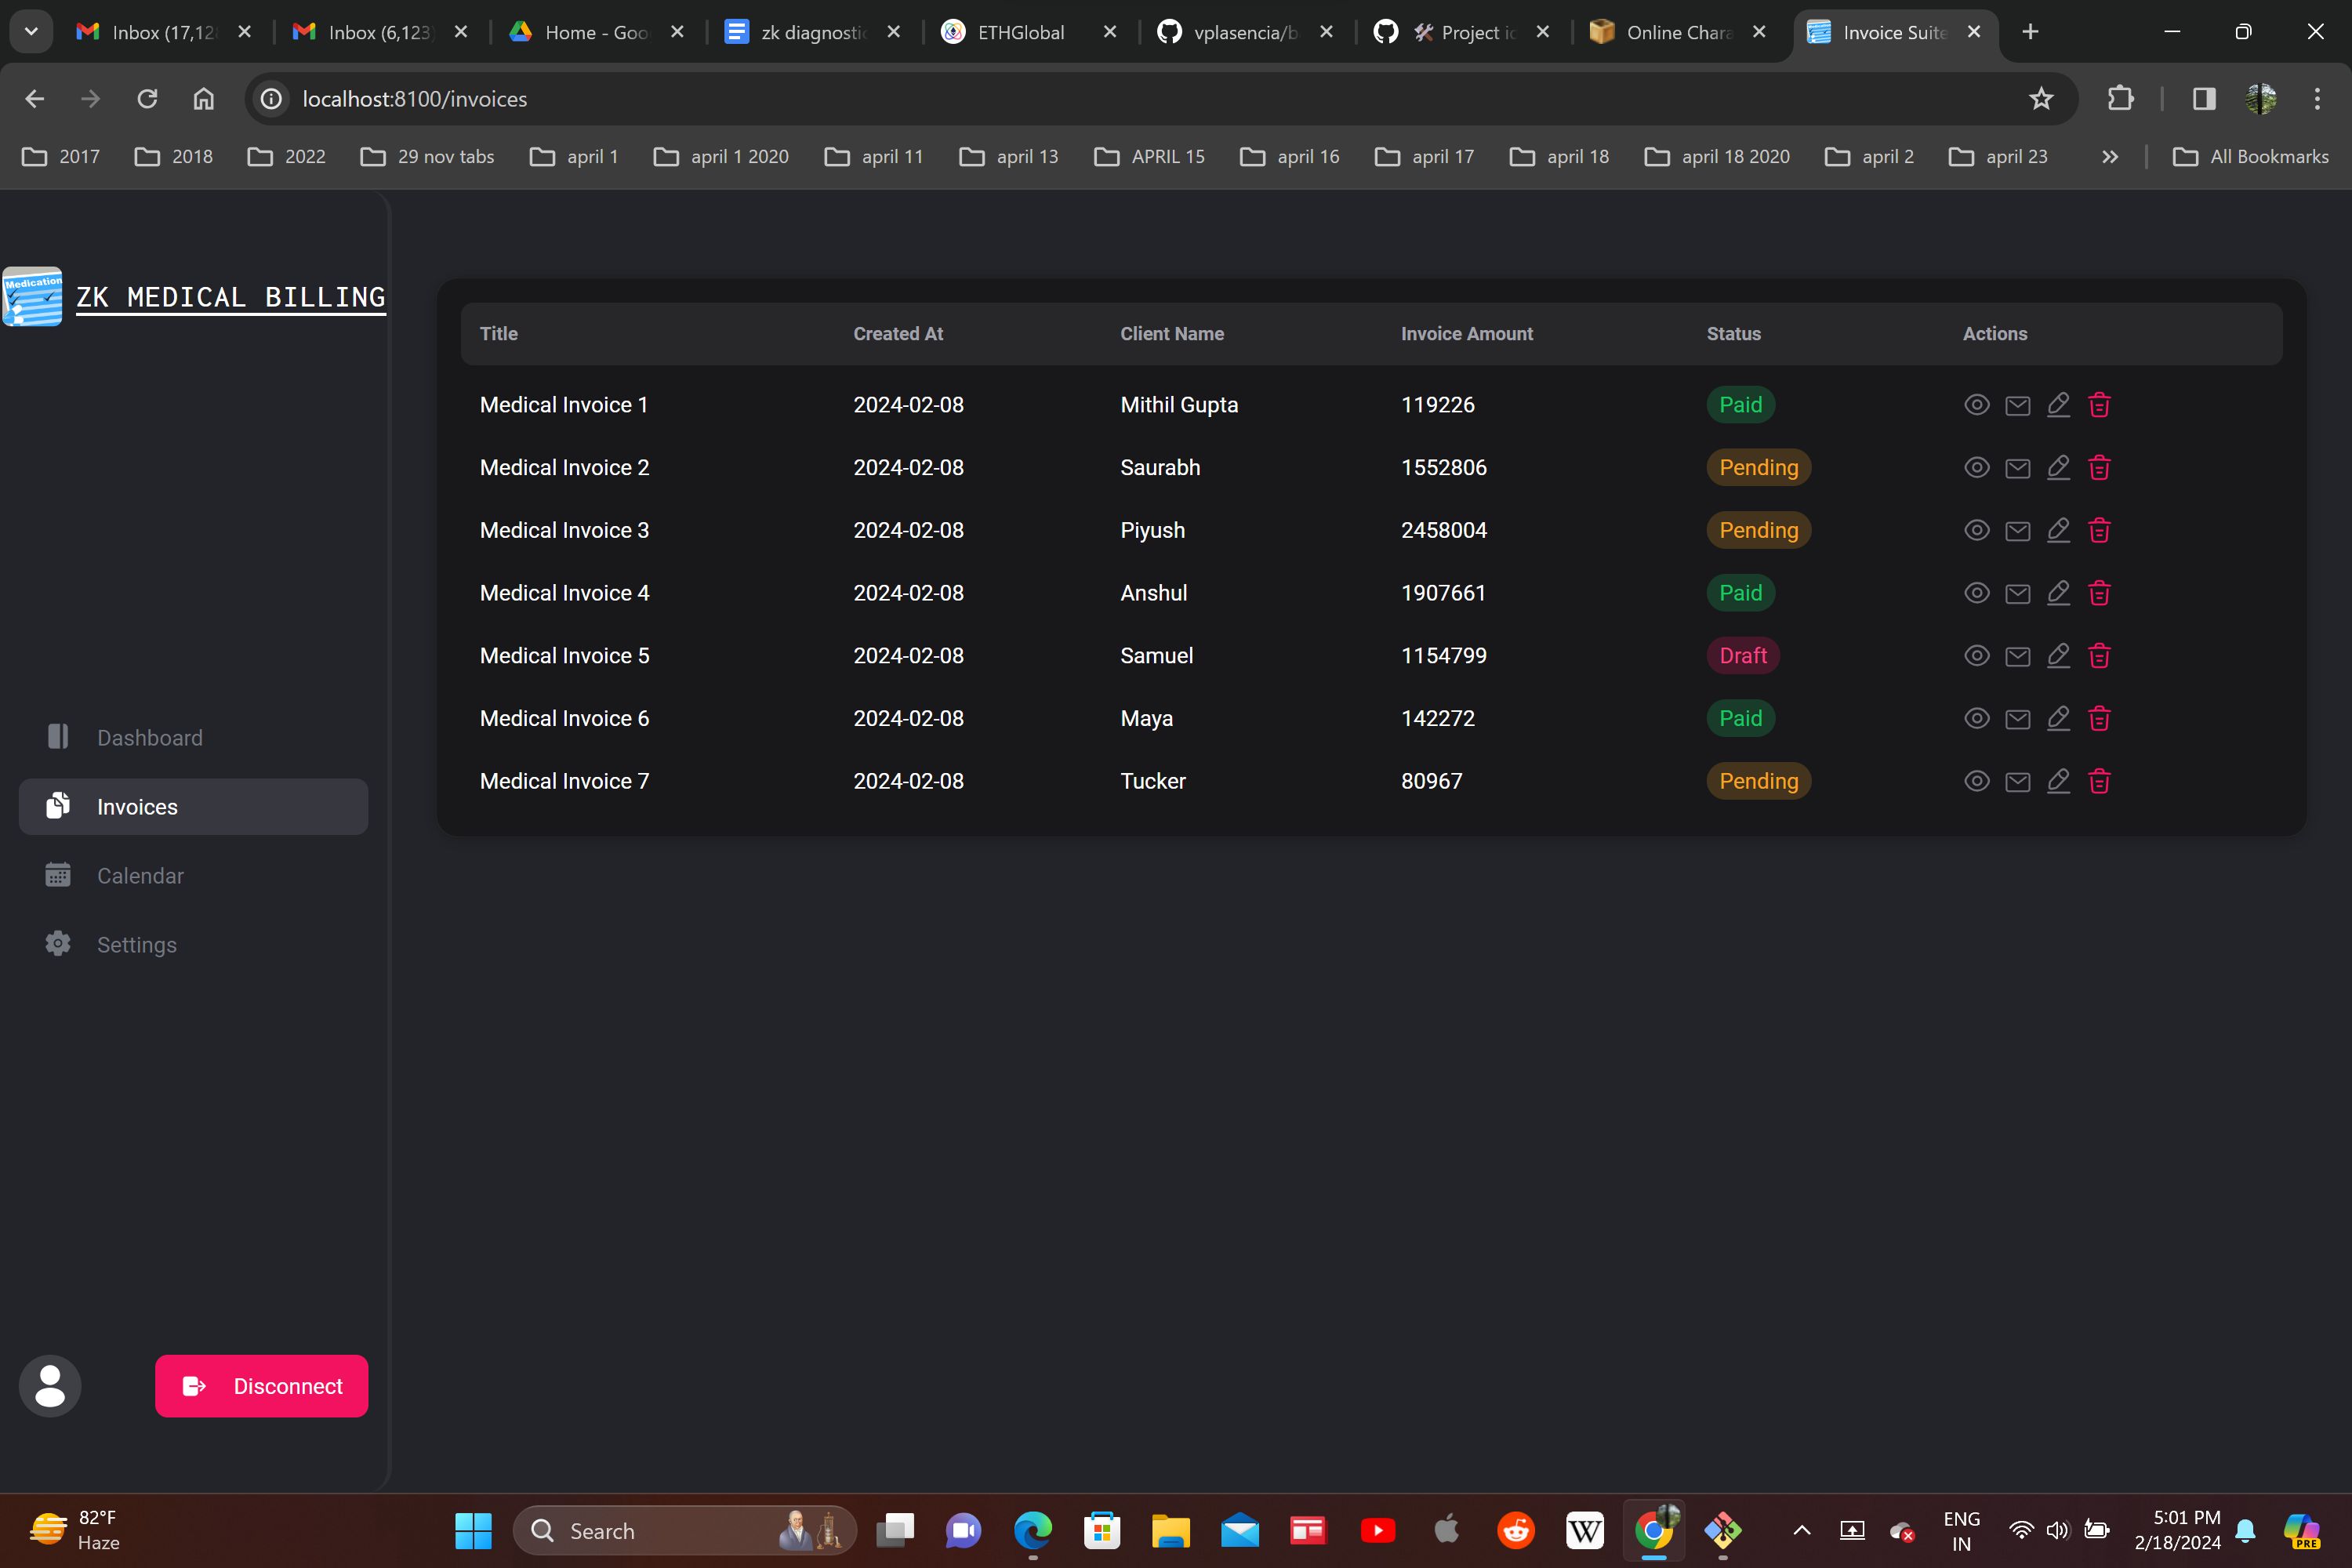Expand the browser tab search dropdown
Image resolution: width=2352 pixels, height=1568 pixels.
[31, 32]
